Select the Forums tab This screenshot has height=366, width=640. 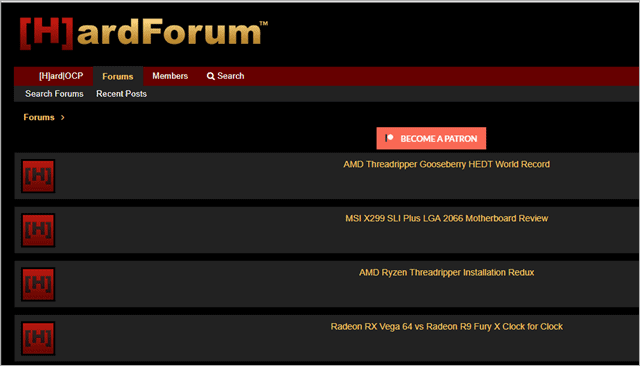pyautogui.click(x=118, y=76)
